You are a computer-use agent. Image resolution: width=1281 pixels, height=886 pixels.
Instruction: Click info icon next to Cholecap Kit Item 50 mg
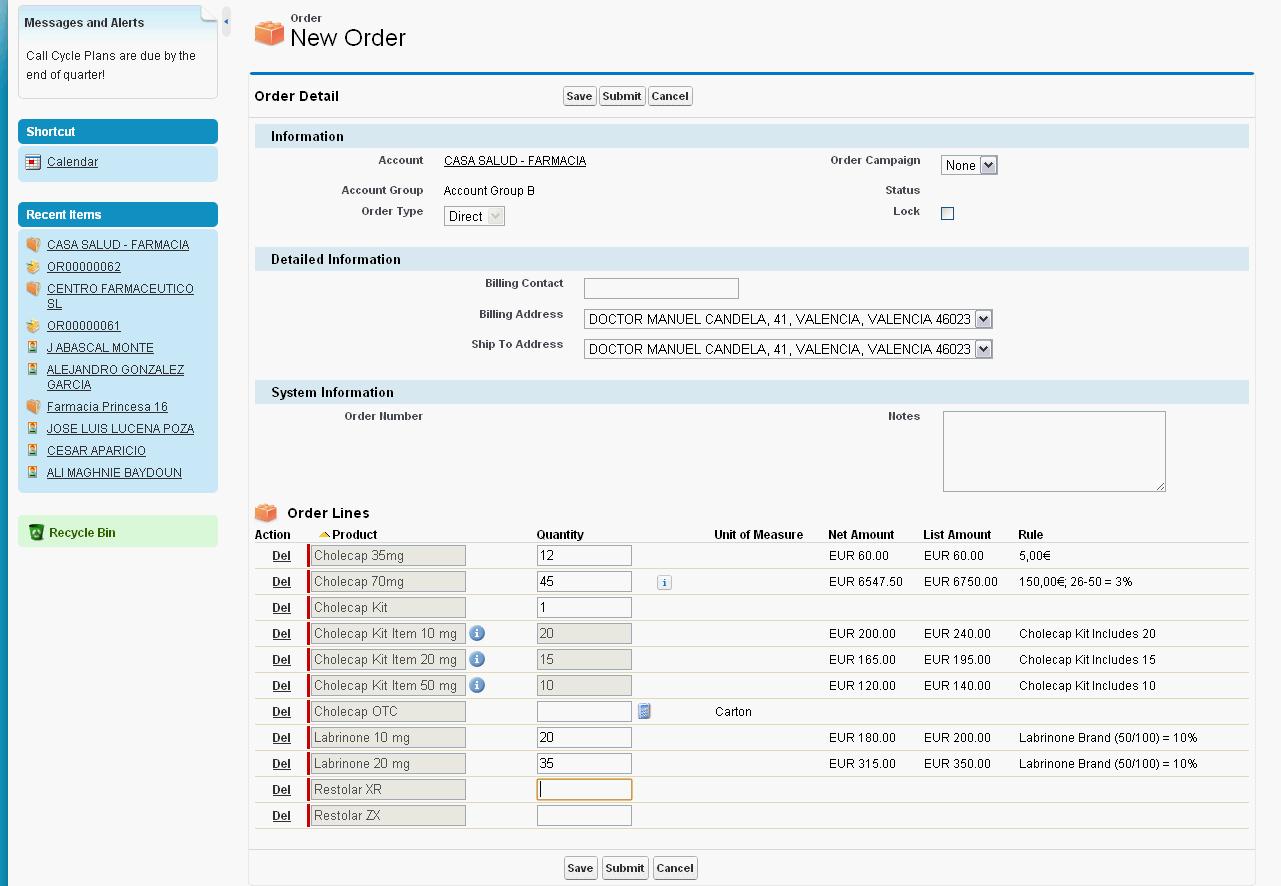pos(477,685)
